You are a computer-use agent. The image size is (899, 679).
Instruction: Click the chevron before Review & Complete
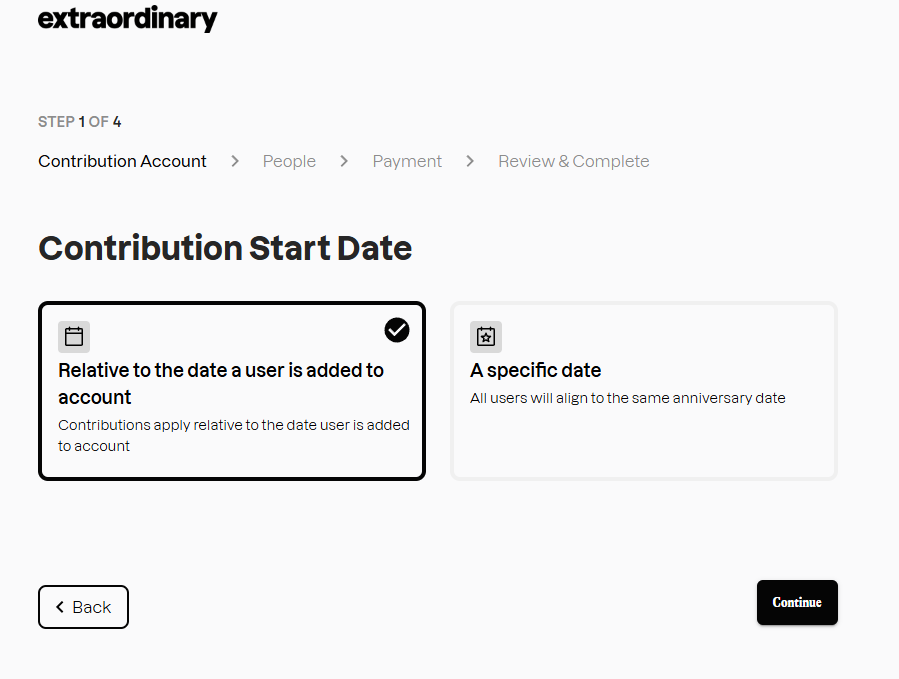(x=470, y=161)
